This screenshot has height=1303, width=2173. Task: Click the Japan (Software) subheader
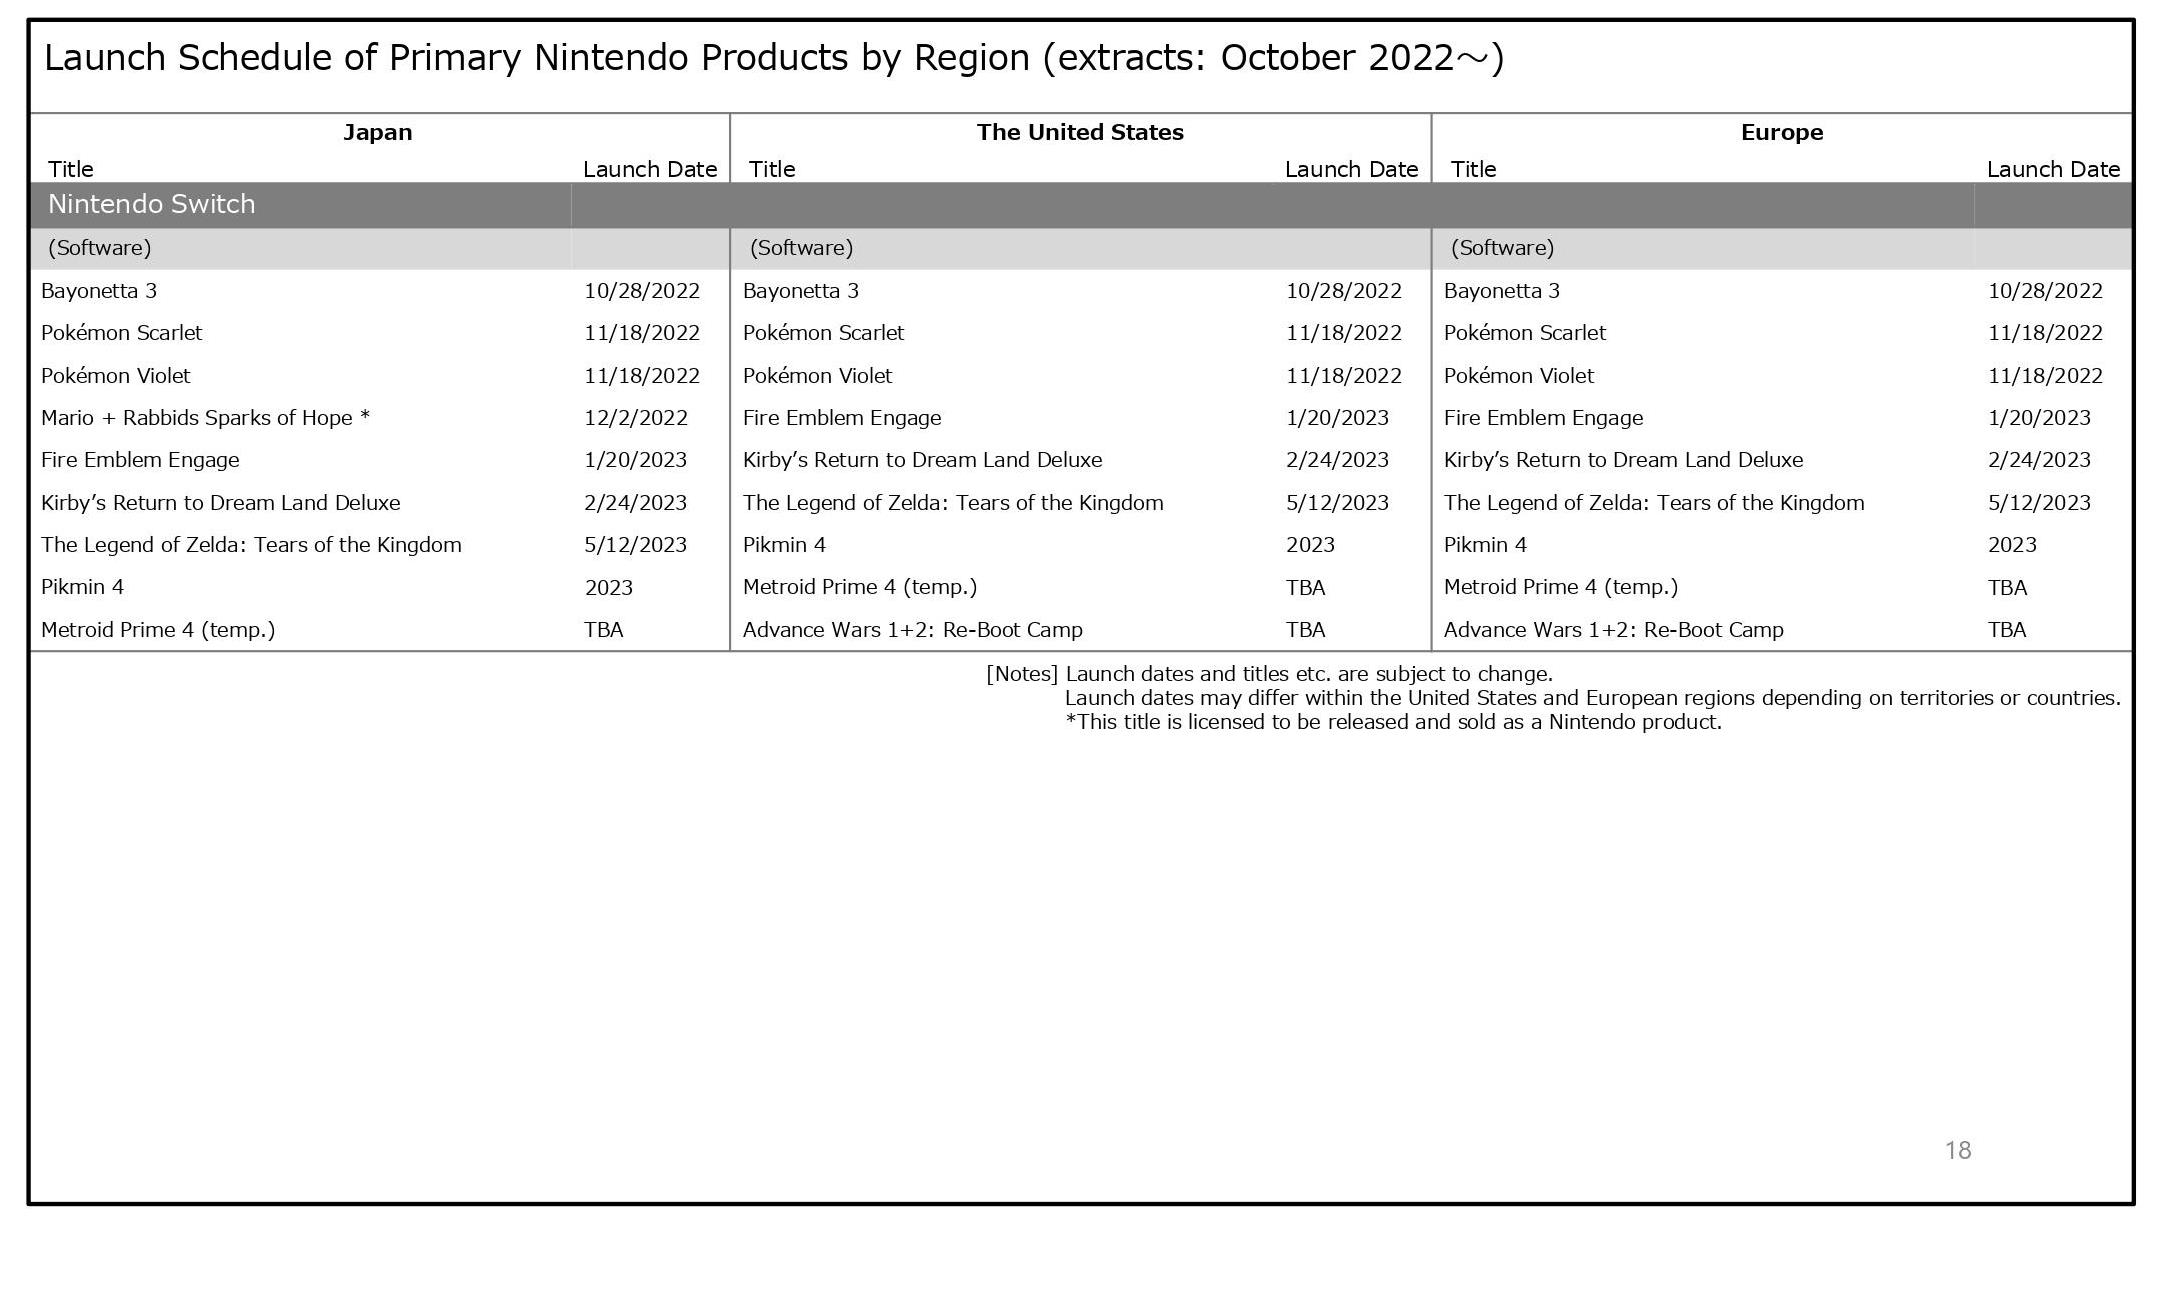tap(100, 248)
